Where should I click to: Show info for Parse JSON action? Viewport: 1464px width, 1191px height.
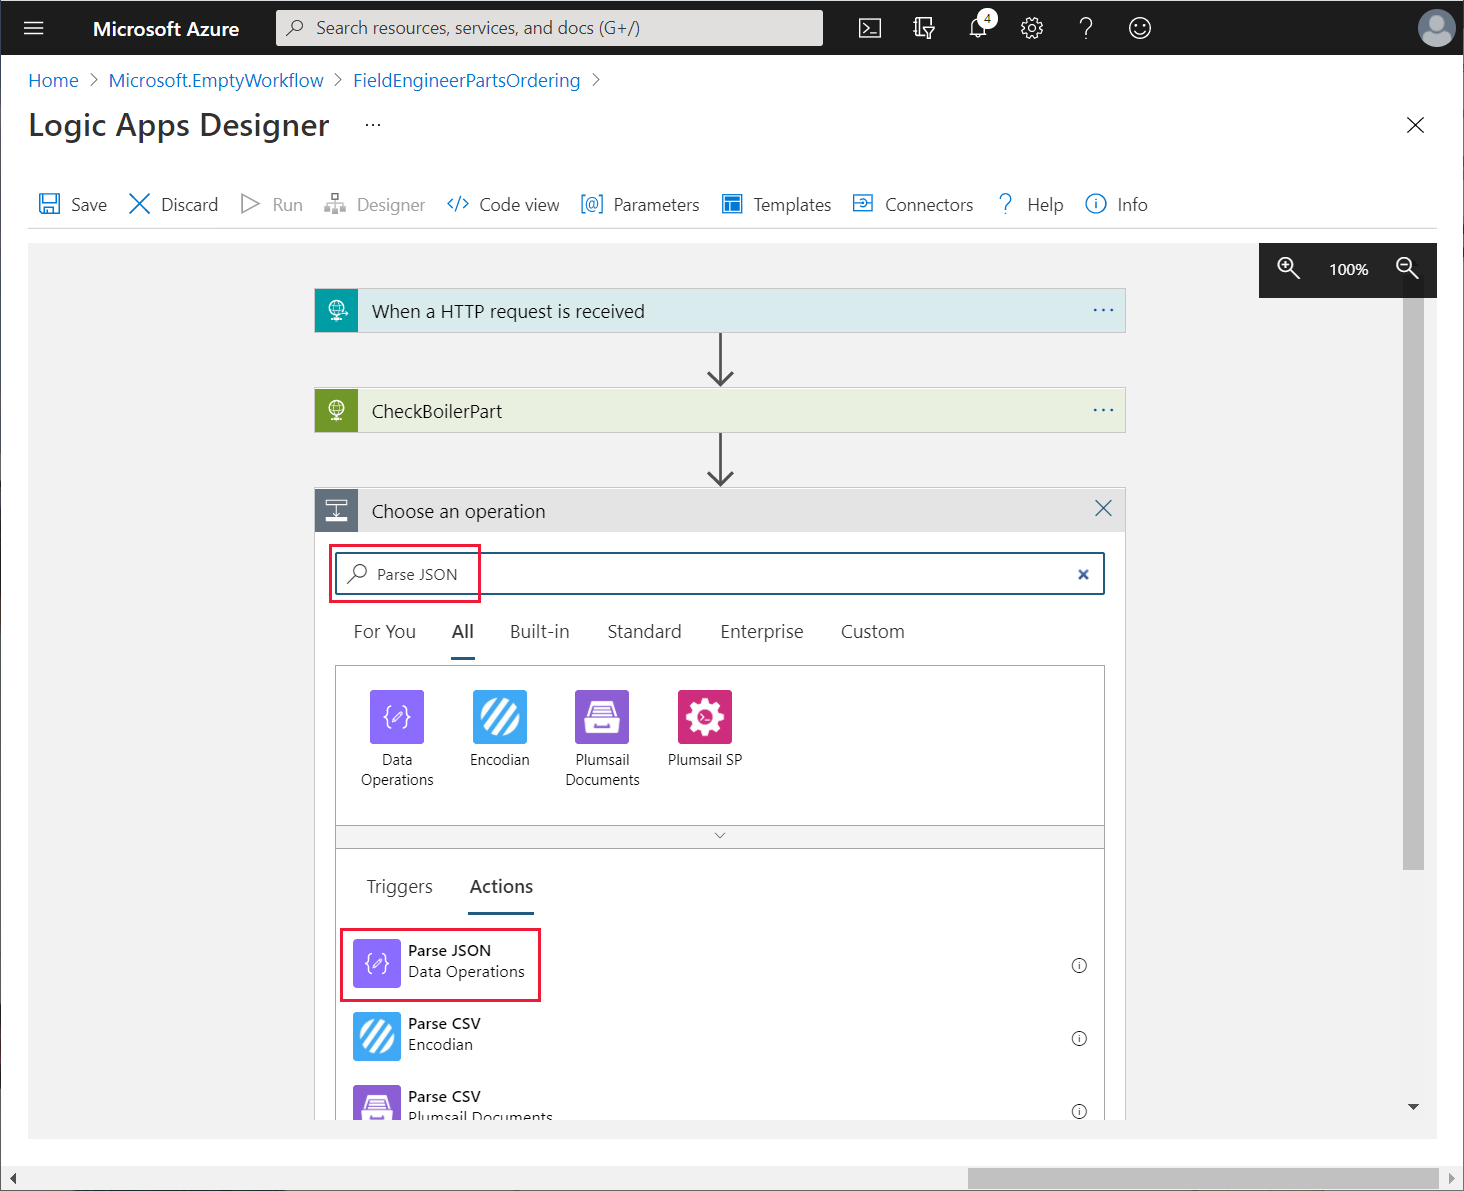(x=1079, y=965)
